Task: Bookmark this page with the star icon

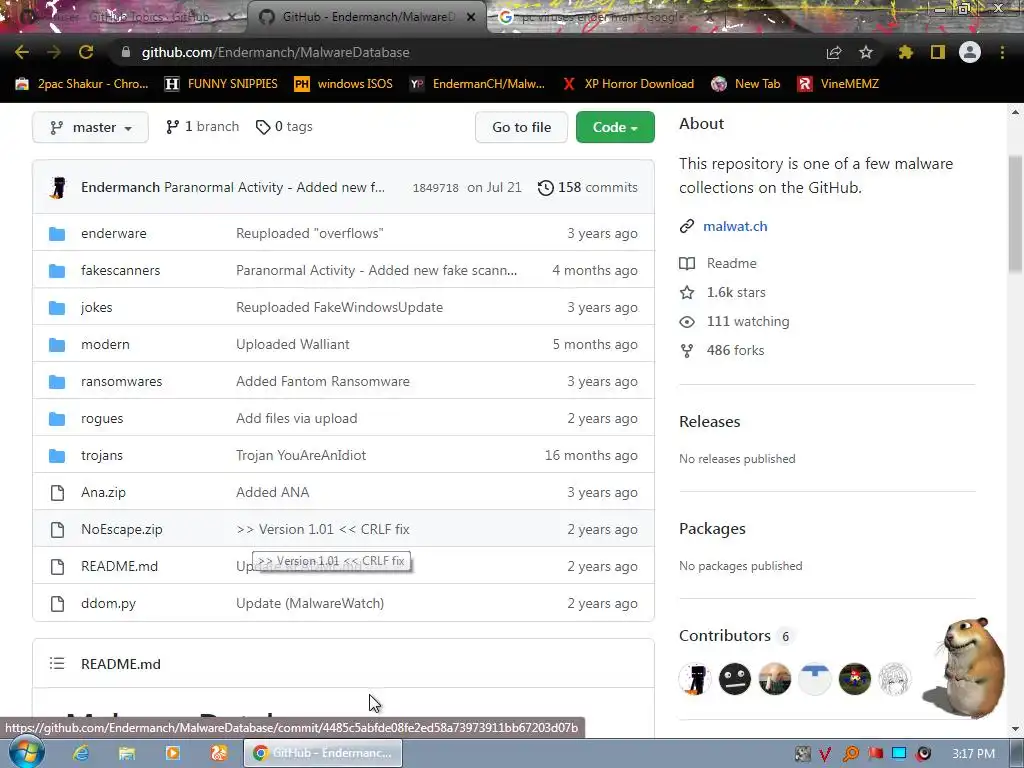Action: click(x=866, y=52)
